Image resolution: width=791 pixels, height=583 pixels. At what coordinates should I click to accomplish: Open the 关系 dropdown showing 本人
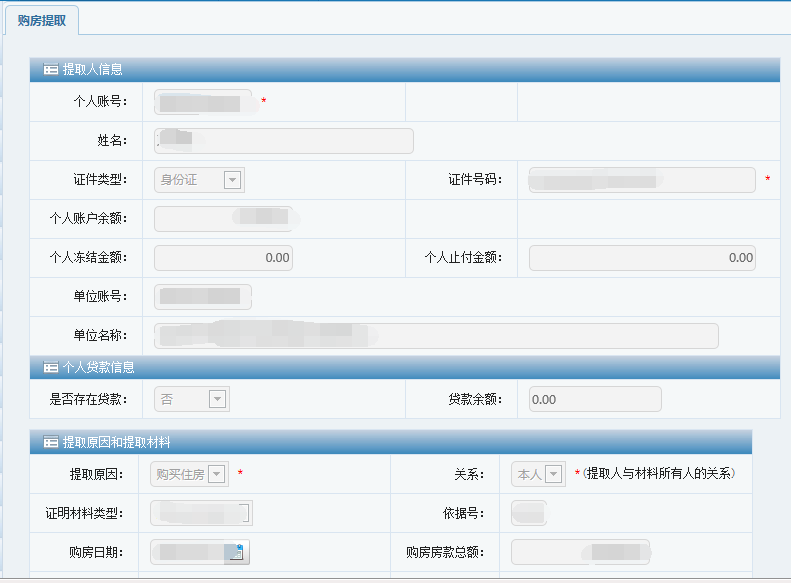pos(538,474)
